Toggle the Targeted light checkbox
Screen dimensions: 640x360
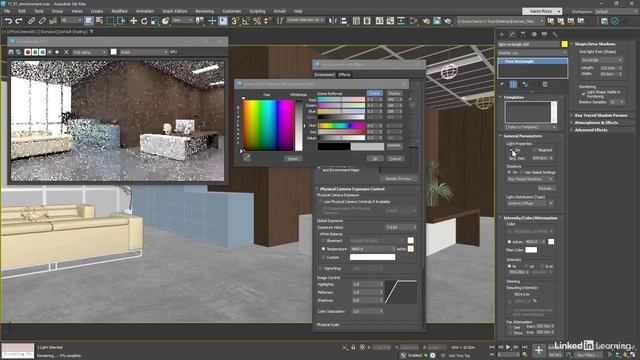(x=535, y=150)
